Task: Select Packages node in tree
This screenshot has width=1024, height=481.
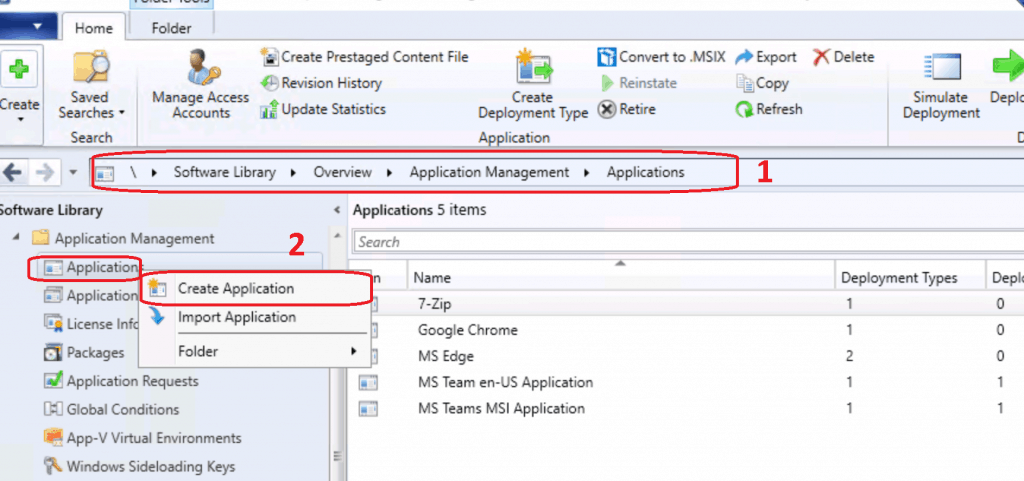Action: click(x=84, y=352)
